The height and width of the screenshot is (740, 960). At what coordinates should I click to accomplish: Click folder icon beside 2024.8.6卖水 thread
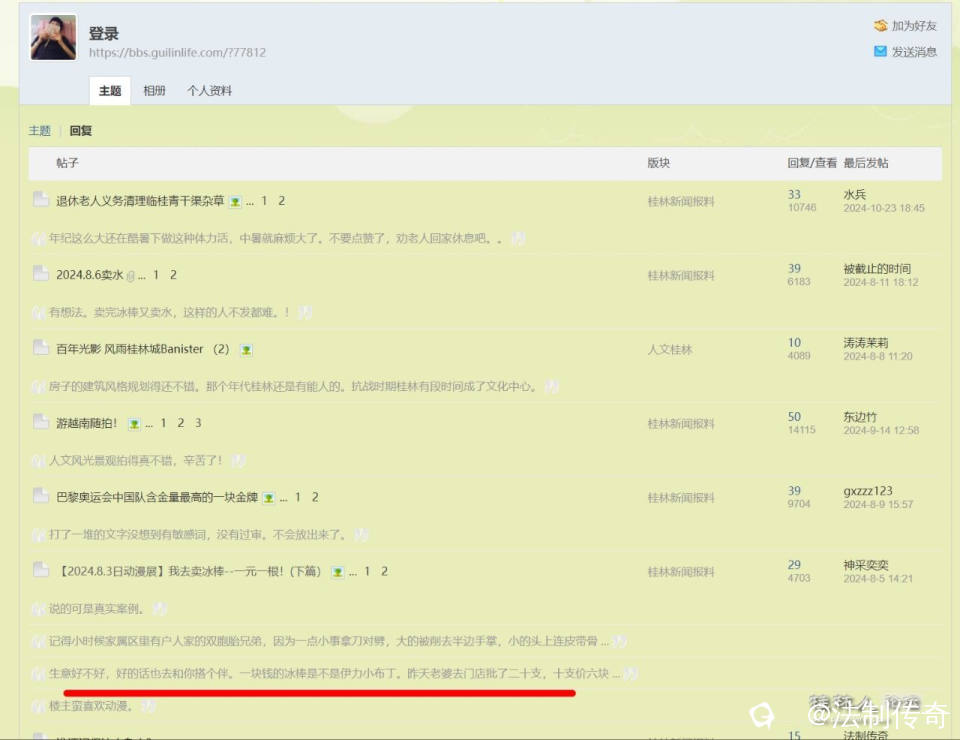click(41, 274)
